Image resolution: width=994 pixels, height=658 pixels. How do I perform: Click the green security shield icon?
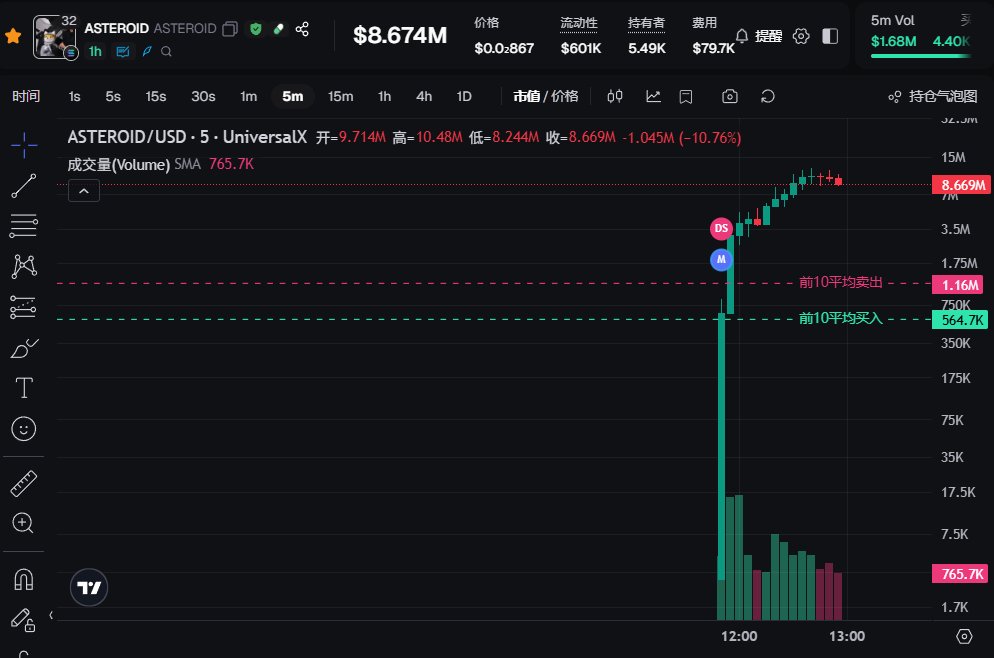click(255, 29)
